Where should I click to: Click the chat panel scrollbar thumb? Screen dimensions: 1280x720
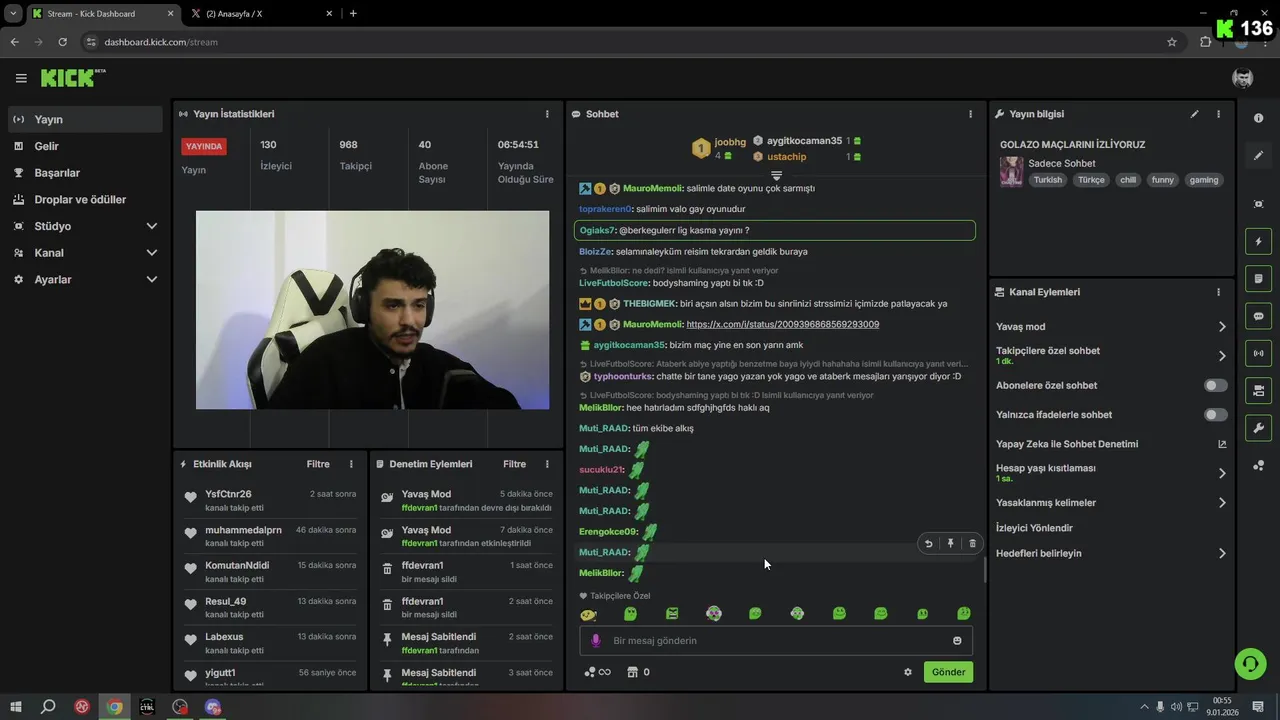click(x=985, y=570)
